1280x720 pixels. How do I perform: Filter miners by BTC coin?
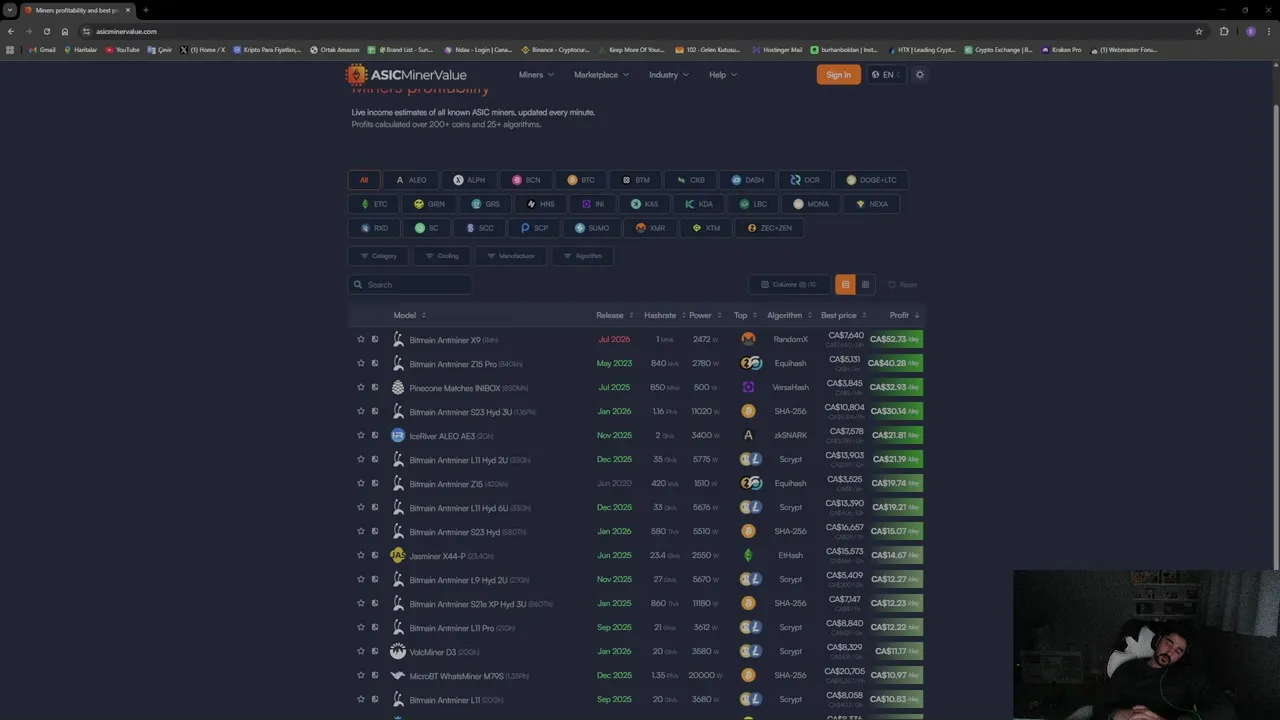click(581, 180)
